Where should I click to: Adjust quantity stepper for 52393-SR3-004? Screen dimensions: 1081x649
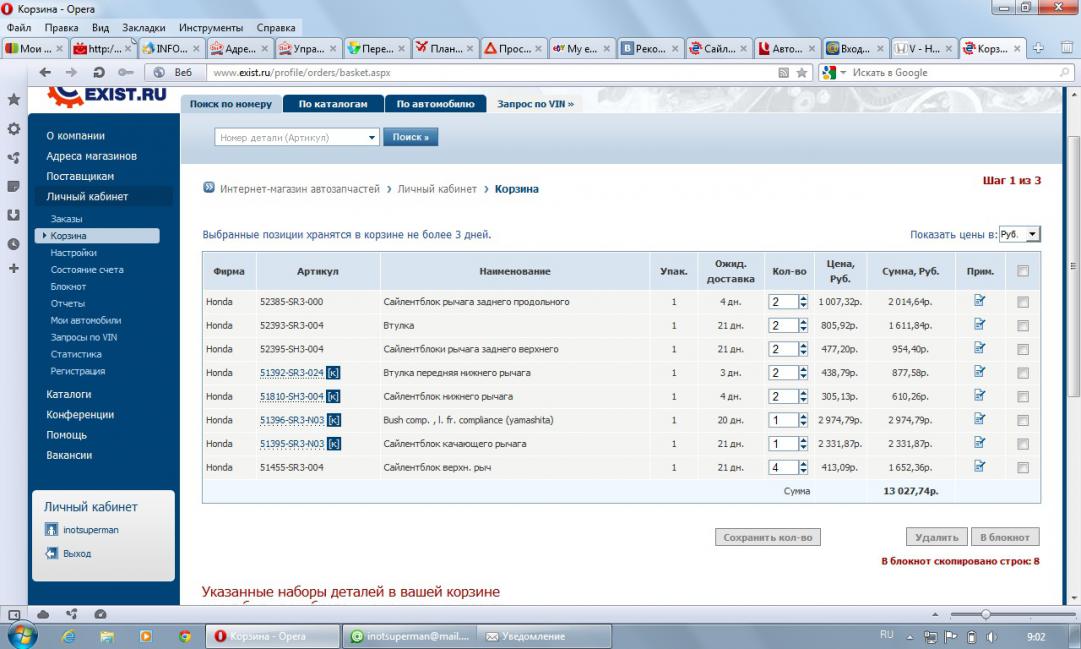click(x=802, y=325)
